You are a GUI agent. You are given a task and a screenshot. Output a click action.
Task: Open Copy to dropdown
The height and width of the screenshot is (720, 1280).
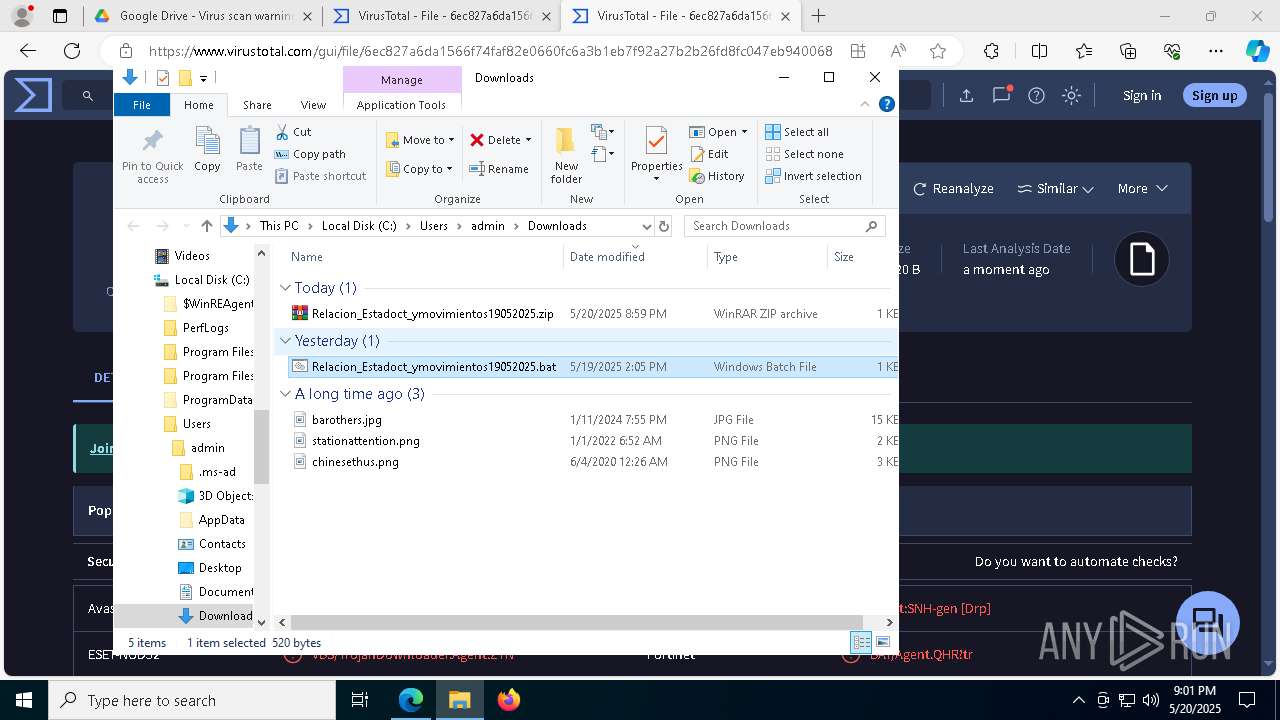(420, 169)
